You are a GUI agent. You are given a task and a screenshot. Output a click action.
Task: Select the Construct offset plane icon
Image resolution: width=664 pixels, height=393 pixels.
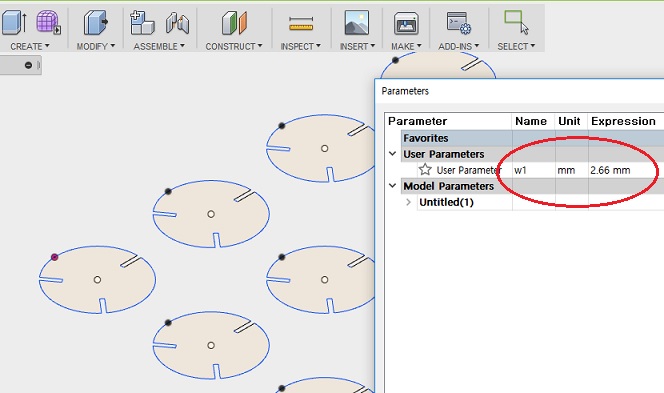pos(234,22)
